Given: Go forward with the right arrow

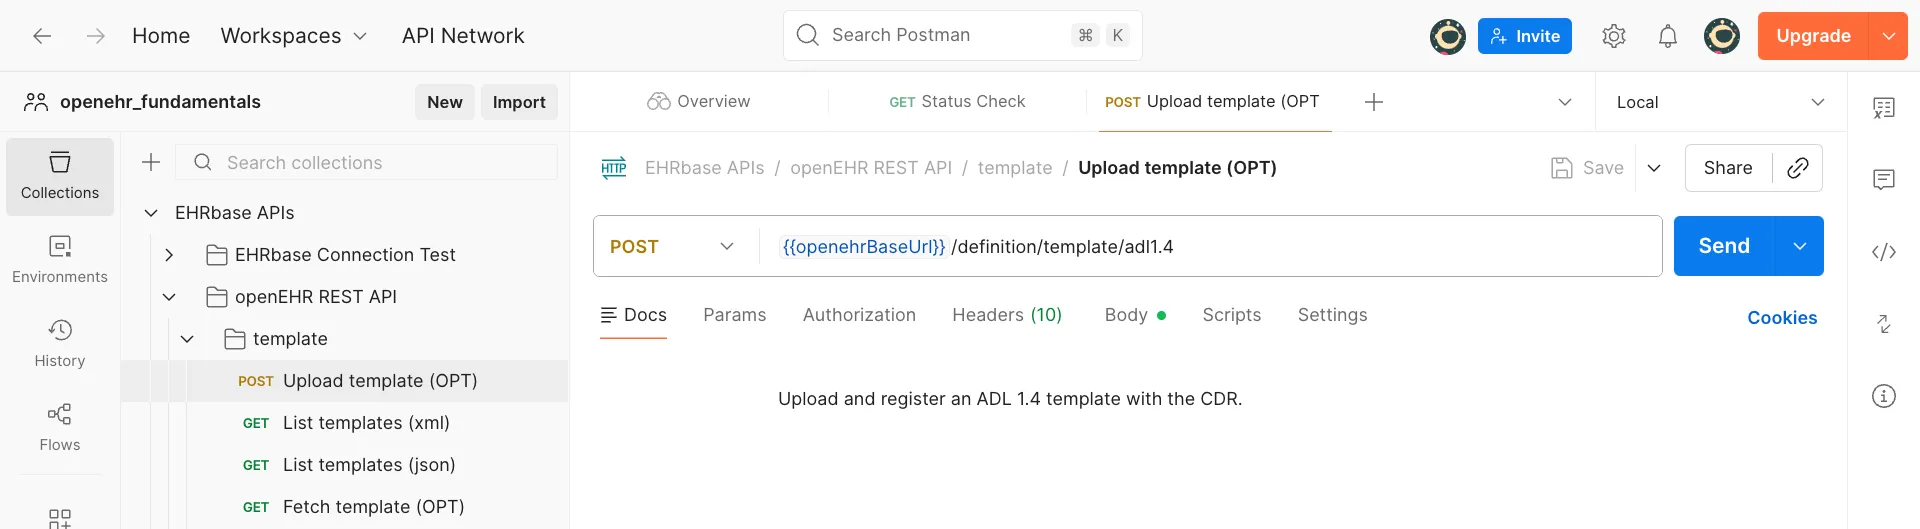Looking at the screenshot, I should pos(96,36).
